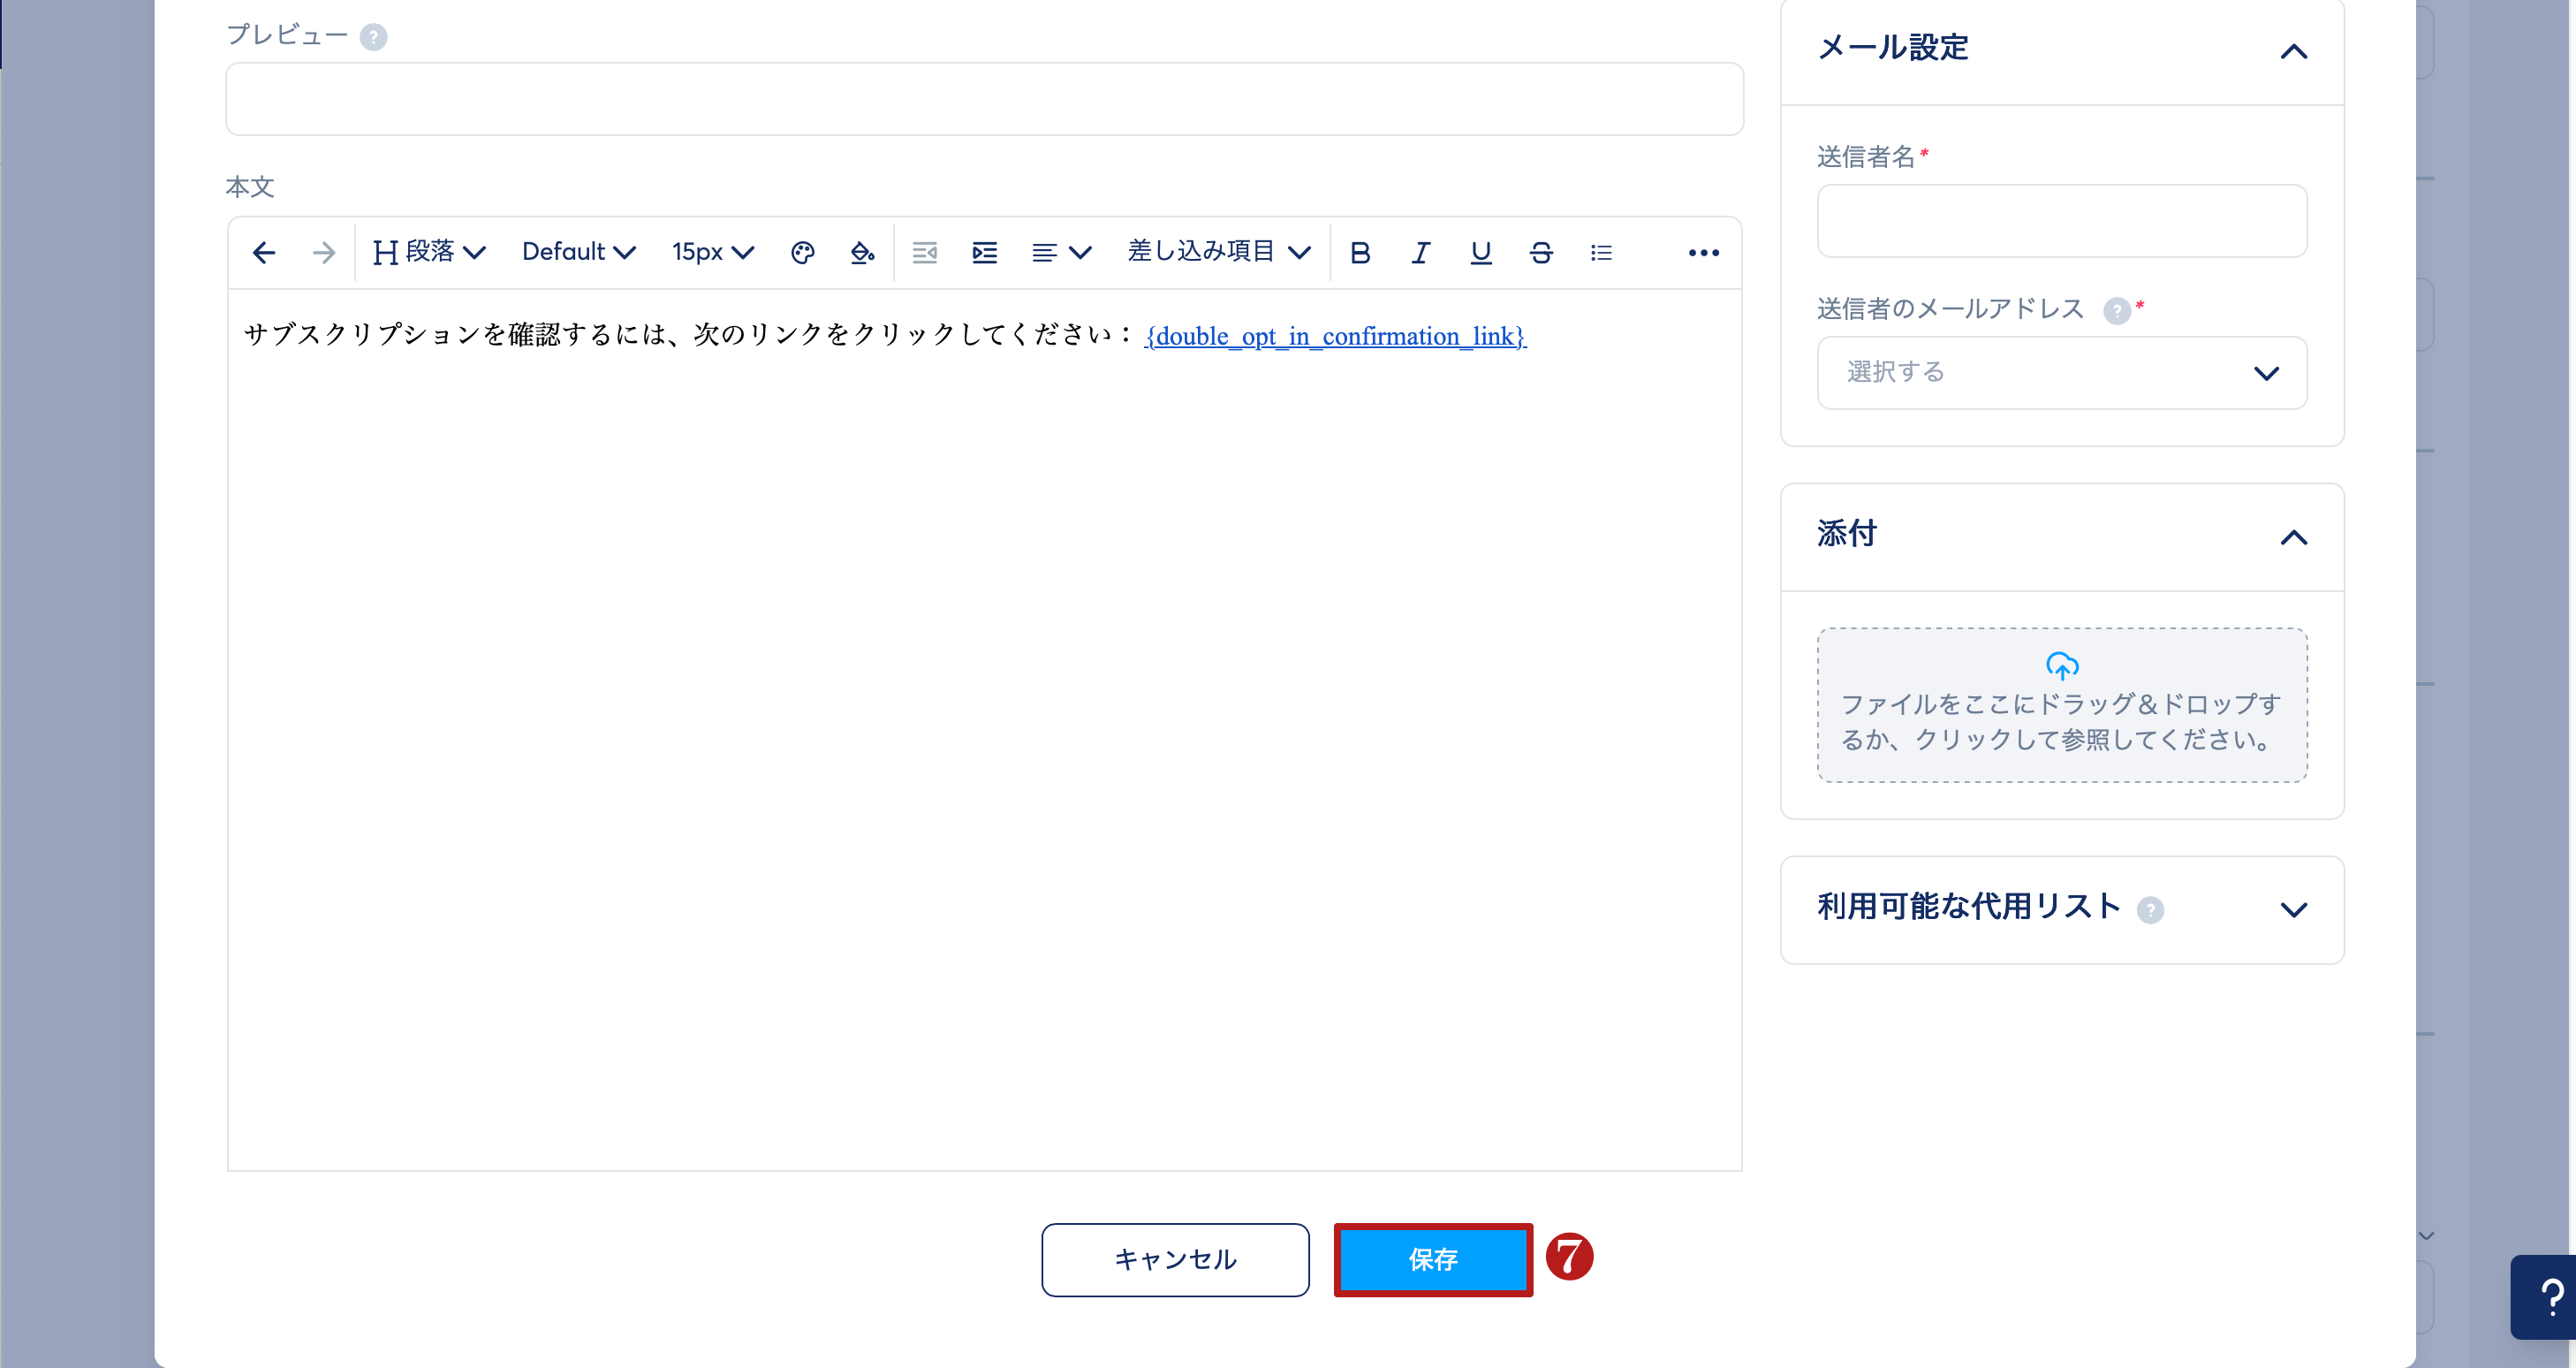Viewport: 2576px width, 1368px height.
Task: Click the increase indent icon
Action: click(x=984, y=253)
